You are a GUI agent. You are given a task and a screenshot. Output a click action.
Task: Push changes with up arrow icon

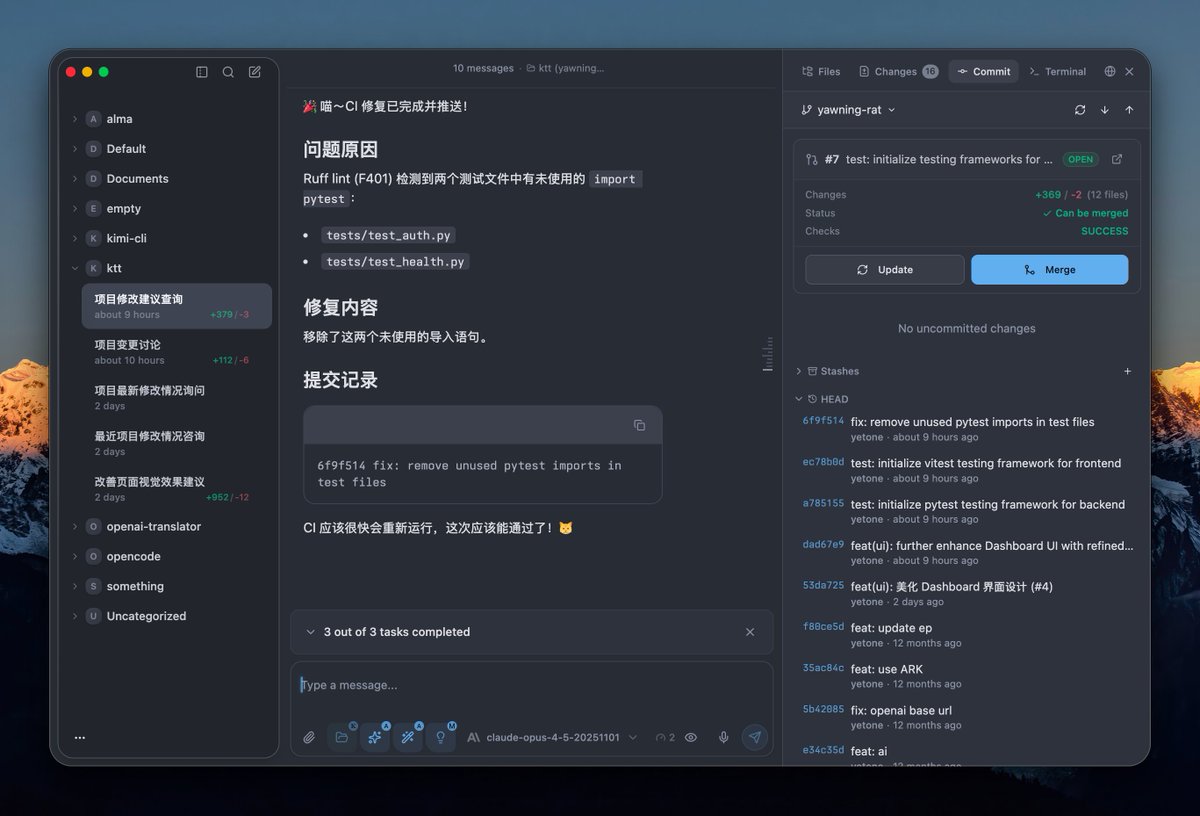tap(1129, 110)
